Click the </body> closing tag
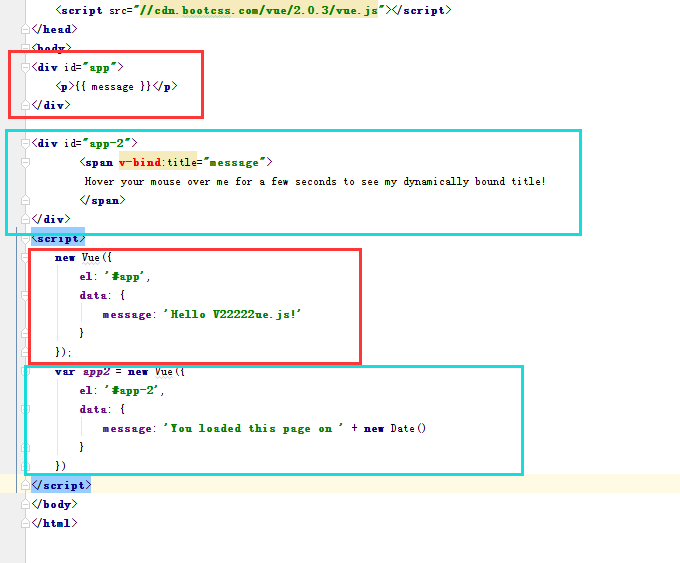This screenshot has height=563, width=680. tap(54, 504)
